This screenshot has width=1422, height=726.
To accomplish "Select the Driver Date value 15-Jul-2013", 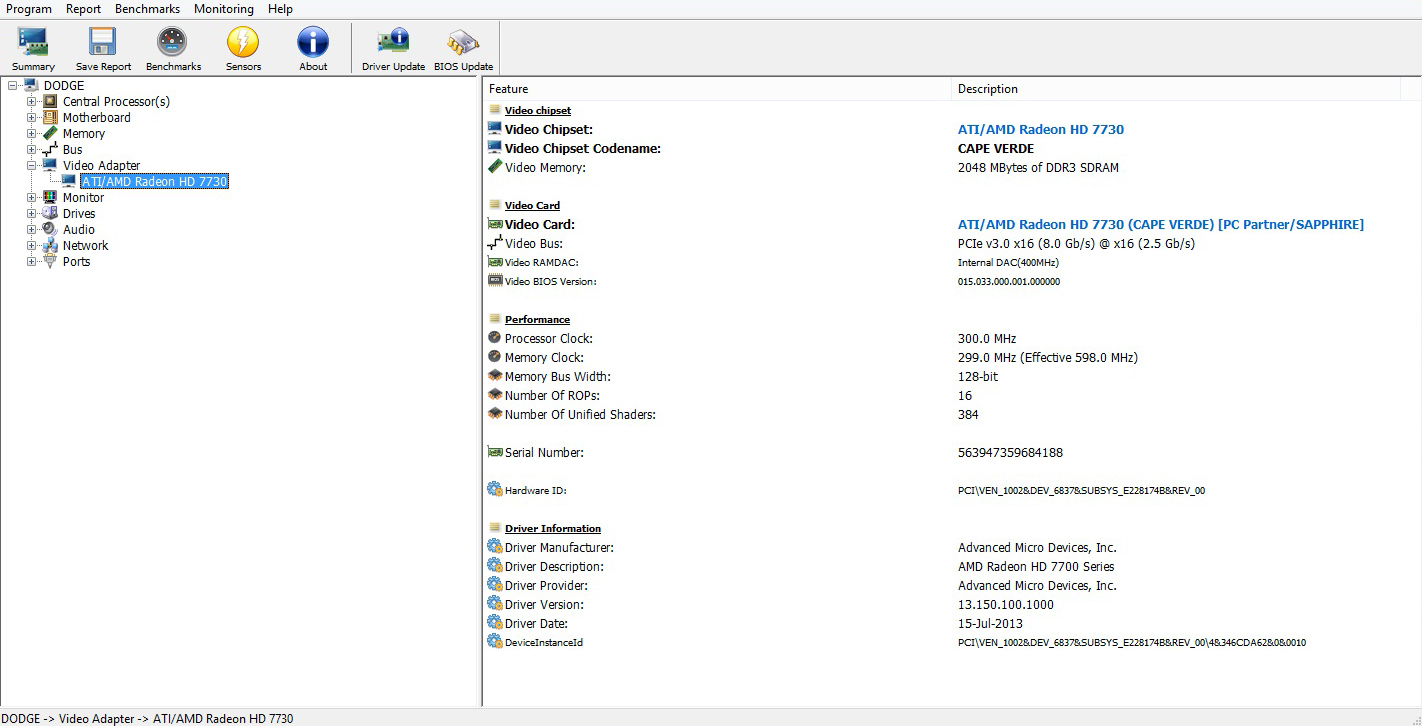I will (x=990, y=623).
